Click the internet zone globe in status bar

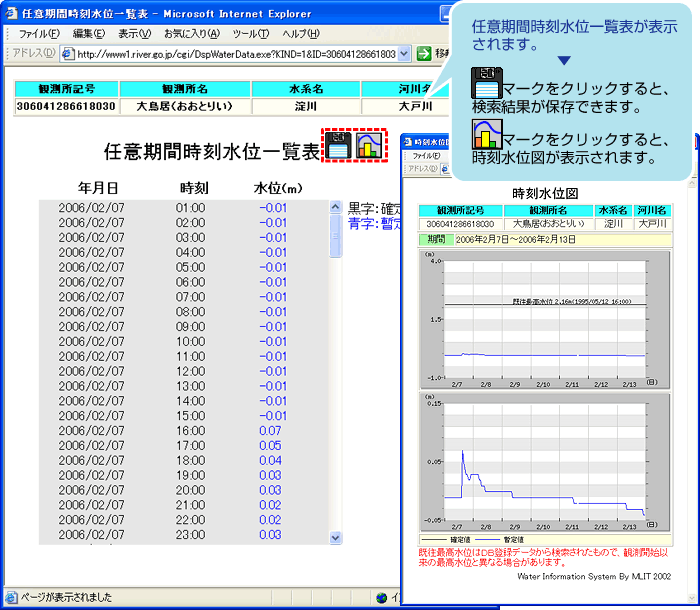coord(382,598)
